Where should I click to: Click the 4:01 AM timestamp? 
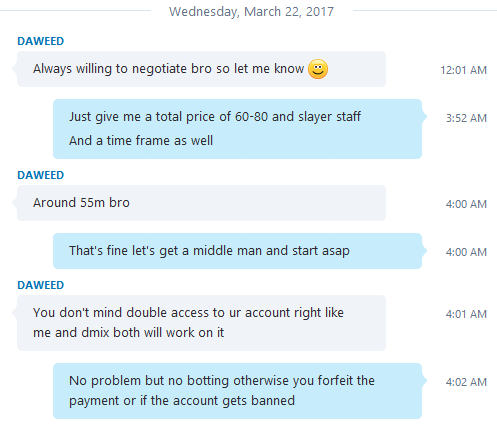(x=466, y=314)
